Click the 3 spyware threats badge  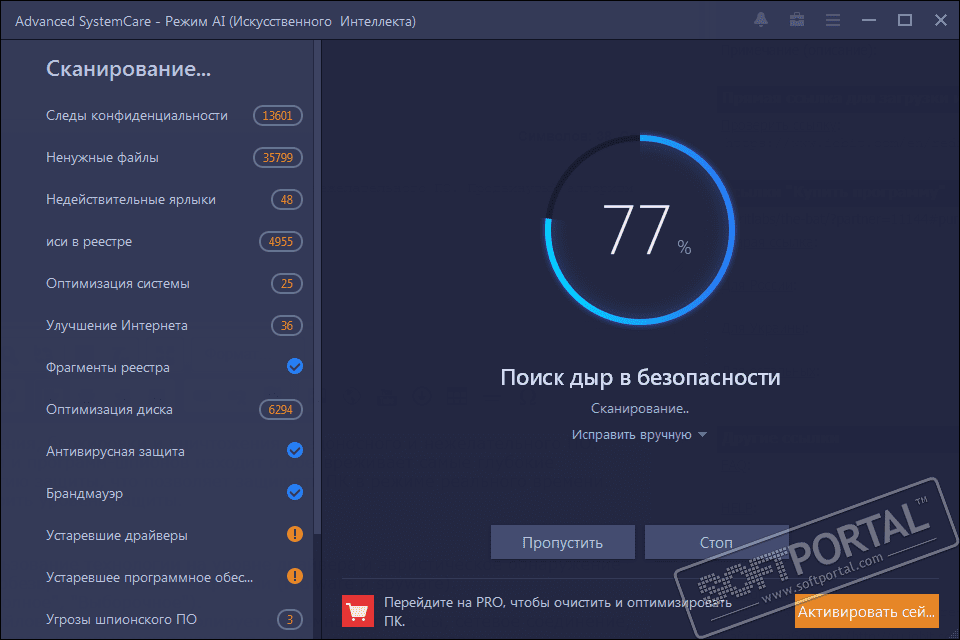pyautogui.click(x=290, y=619)
